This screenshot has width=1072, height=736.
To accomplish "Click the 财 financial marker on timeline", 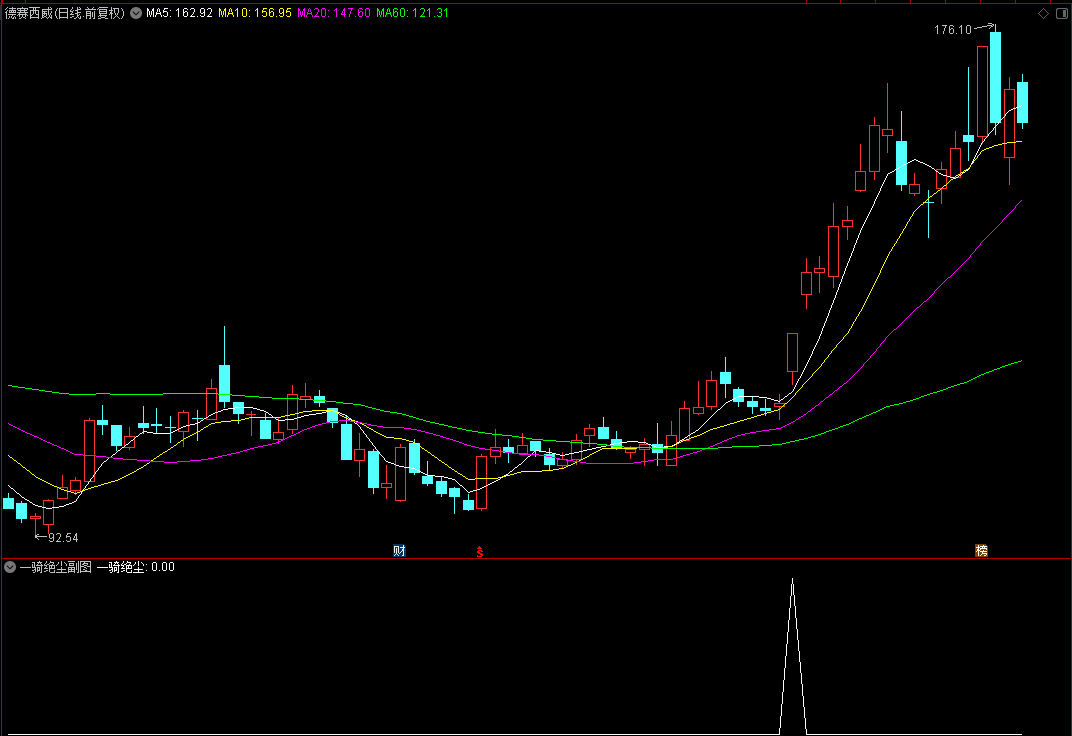I will (x=399, y=551).
